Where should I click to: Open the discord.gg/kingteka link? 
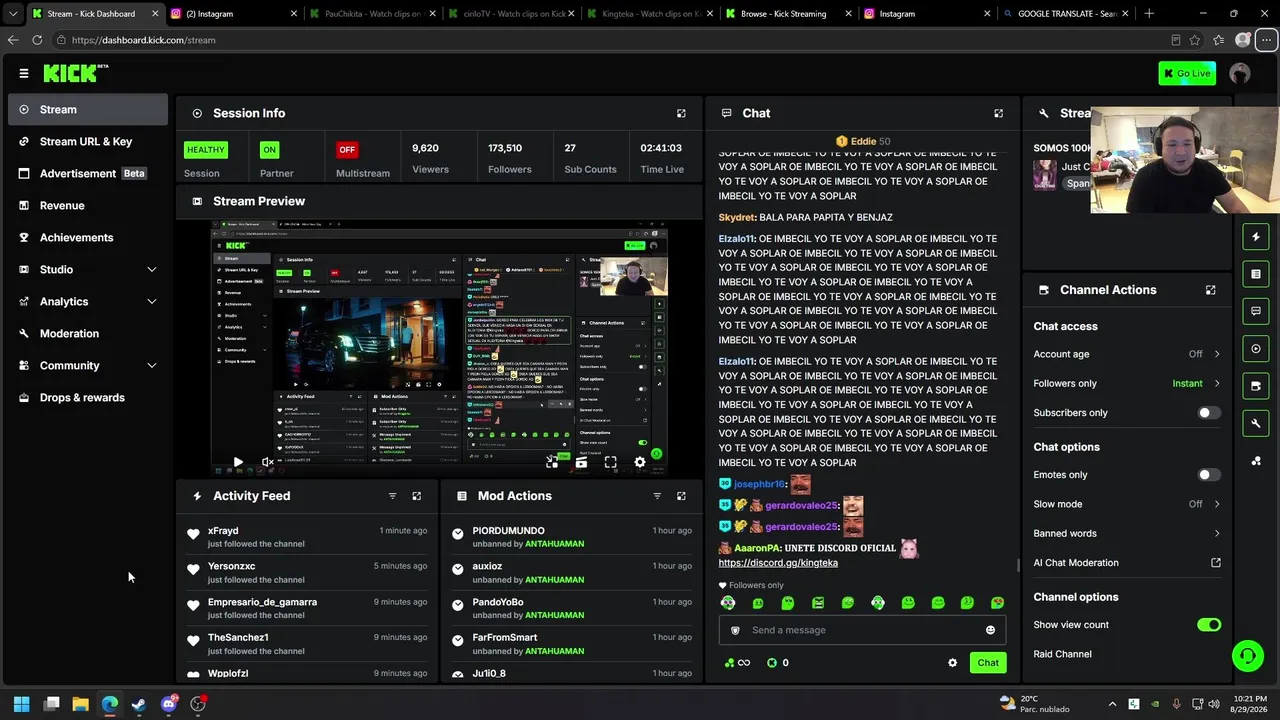[x=778, y=563]
